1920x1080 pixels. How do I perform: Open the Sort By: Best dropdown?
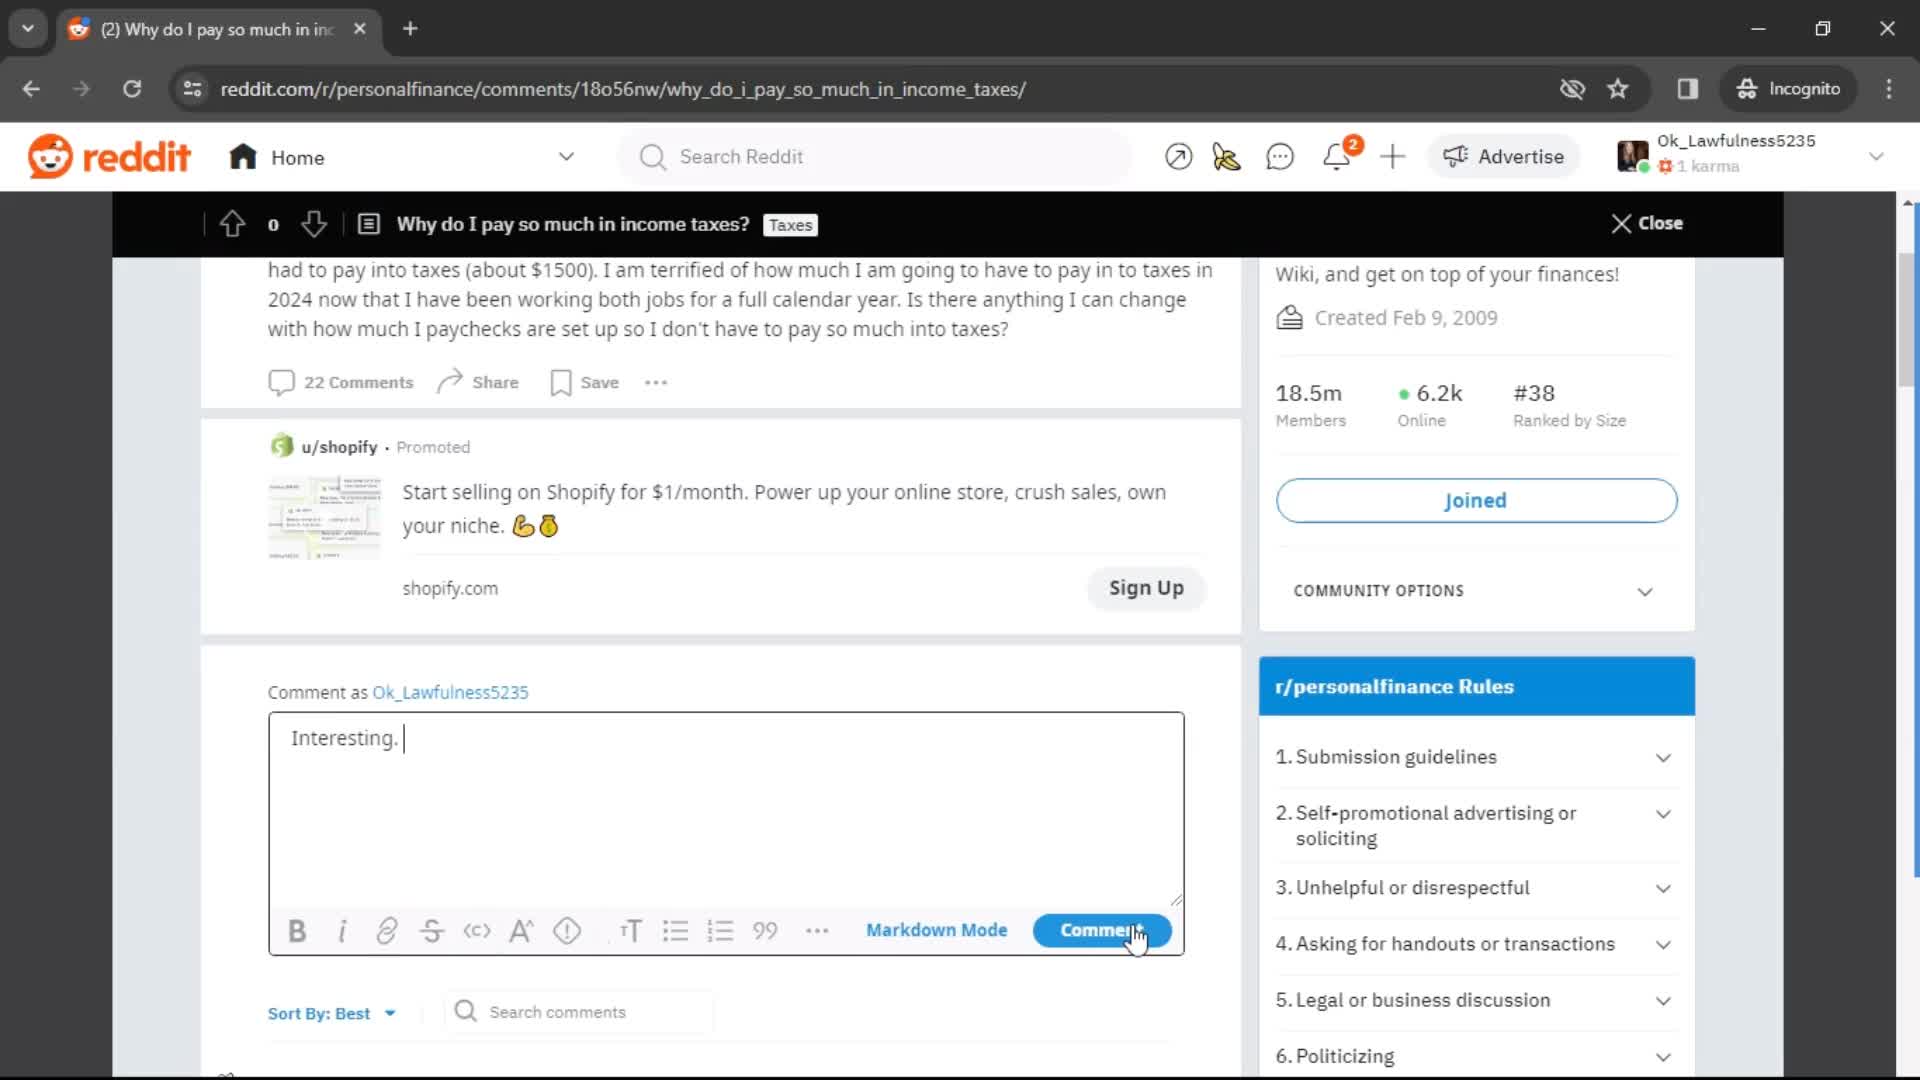click(x=331, y=1011)
